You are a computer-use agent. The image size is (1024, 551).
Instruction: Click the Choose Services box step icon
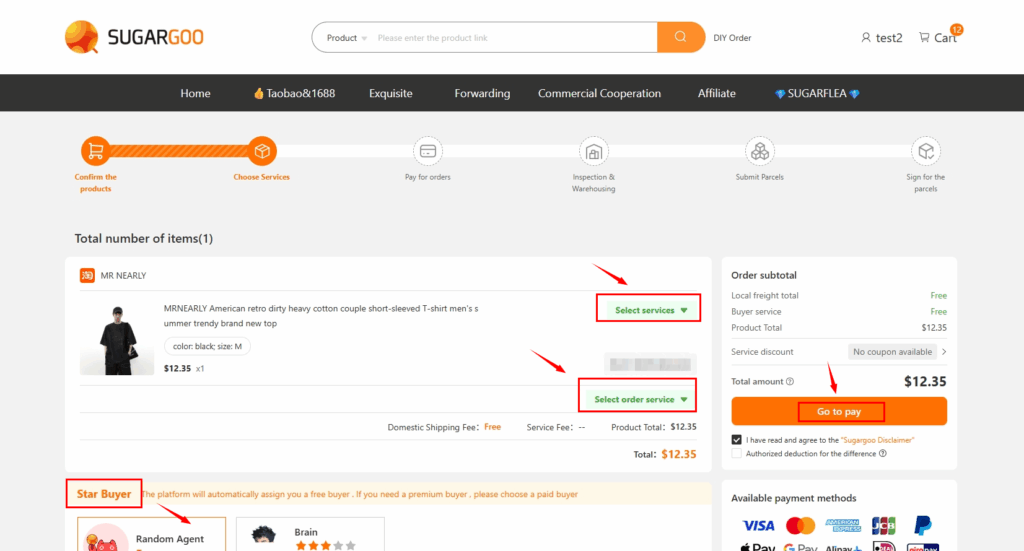coord(262,151)
